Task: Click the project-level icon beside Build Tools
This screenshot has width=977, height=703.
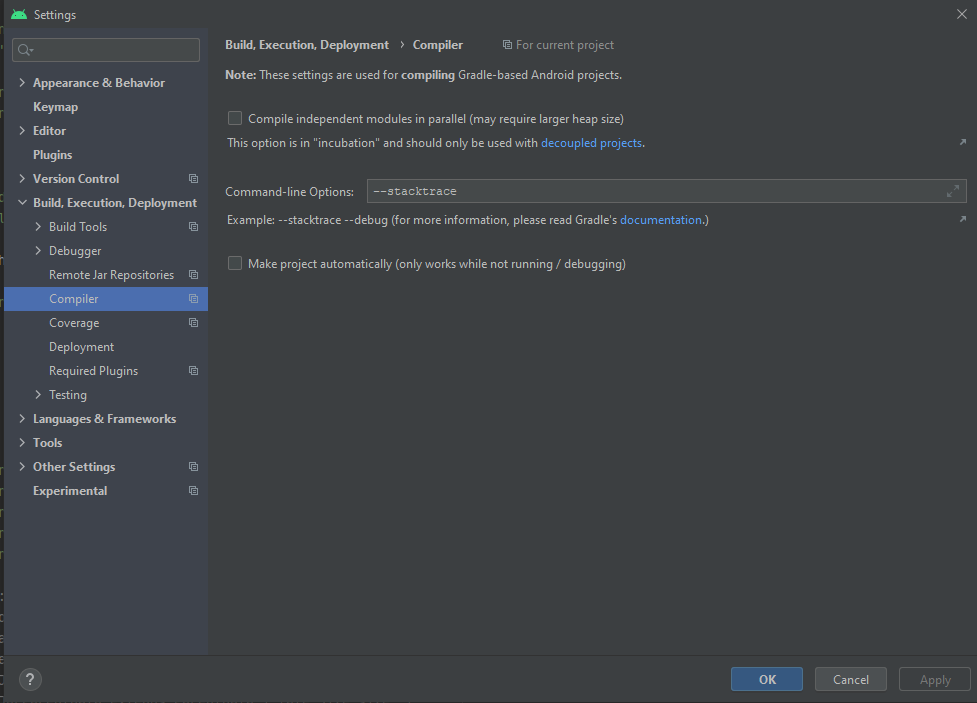Action: (193, 227)
